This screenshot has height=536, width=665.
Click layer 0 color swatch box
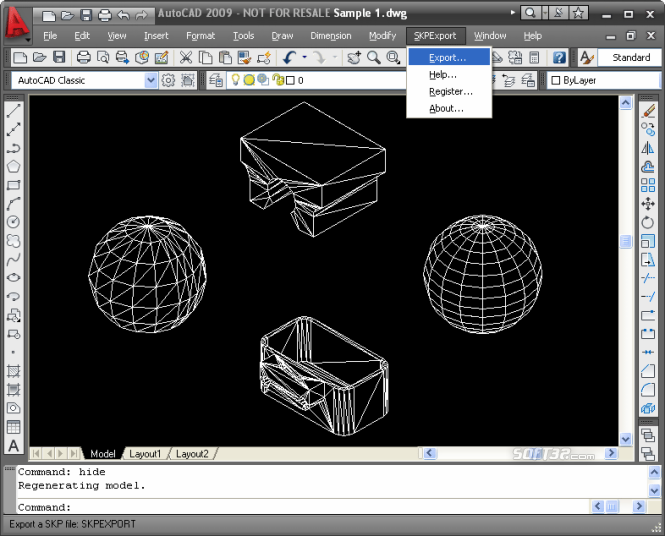pyautogui.click(x=290, y=80)
